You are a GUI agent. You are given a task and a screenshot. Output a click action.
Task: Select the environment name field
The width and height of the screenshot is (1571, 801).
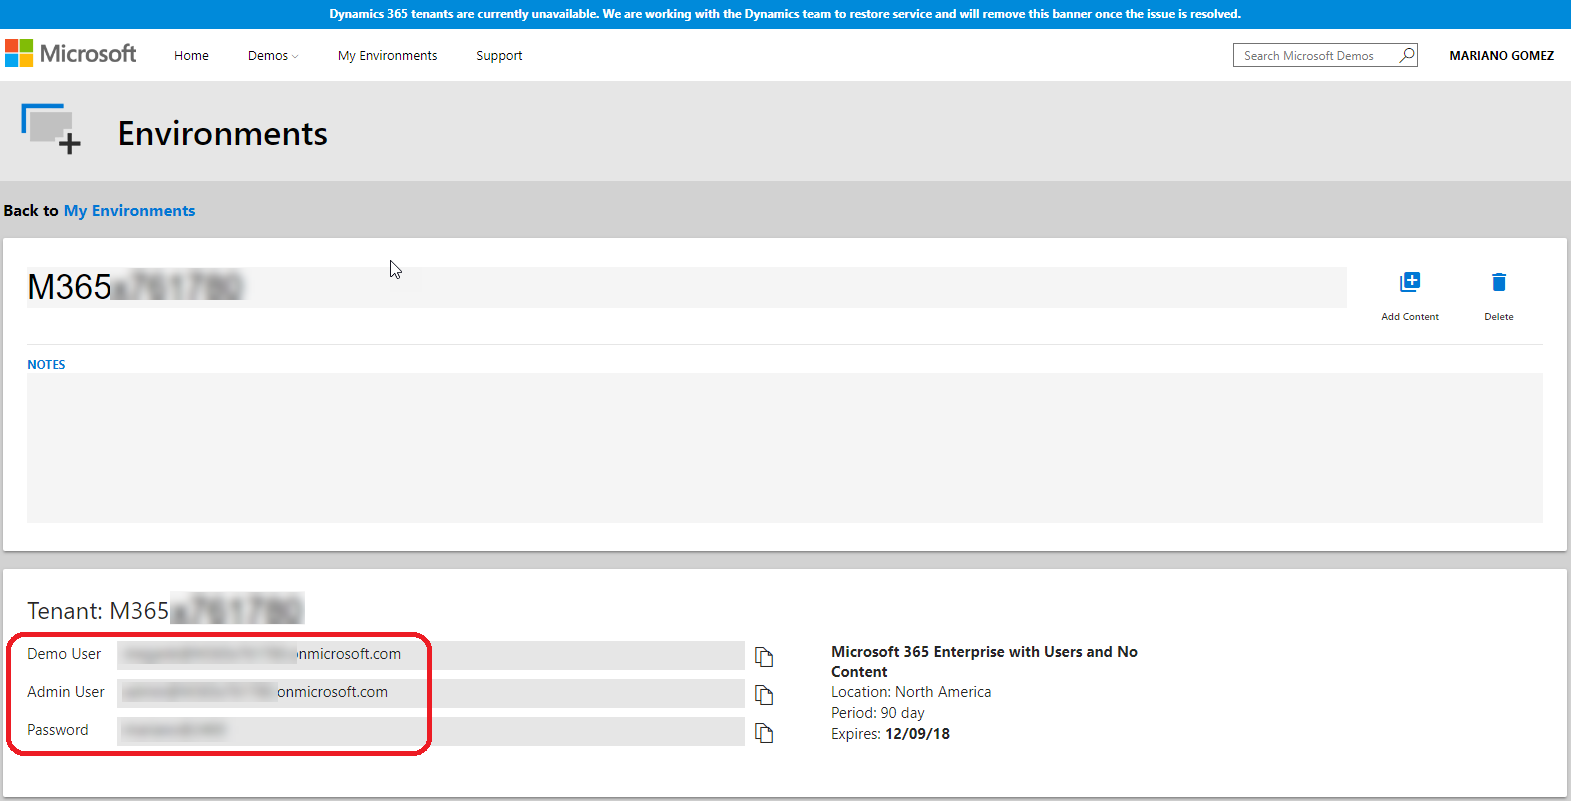(686, 287)
